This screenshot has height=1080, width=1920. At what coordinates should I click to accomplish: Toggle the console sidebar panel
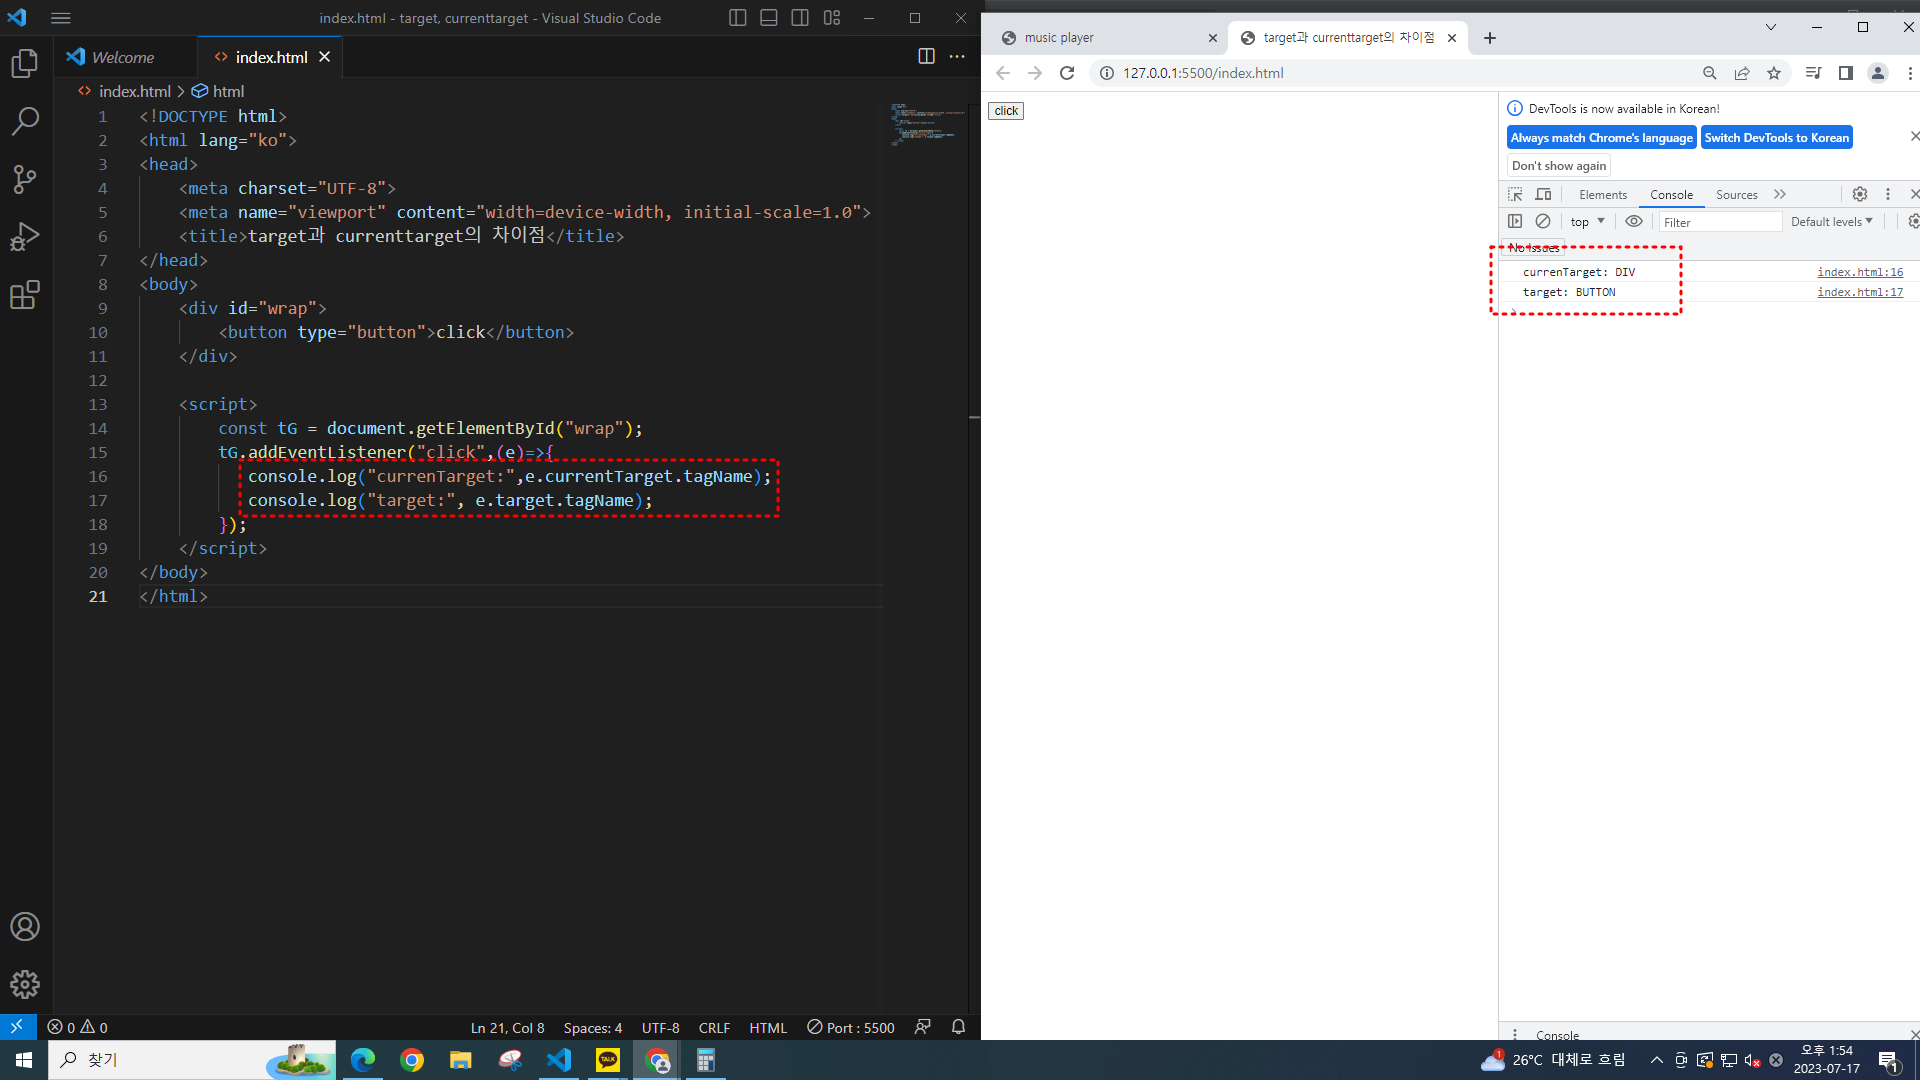pyautogui.click(x=1515, y=221)
